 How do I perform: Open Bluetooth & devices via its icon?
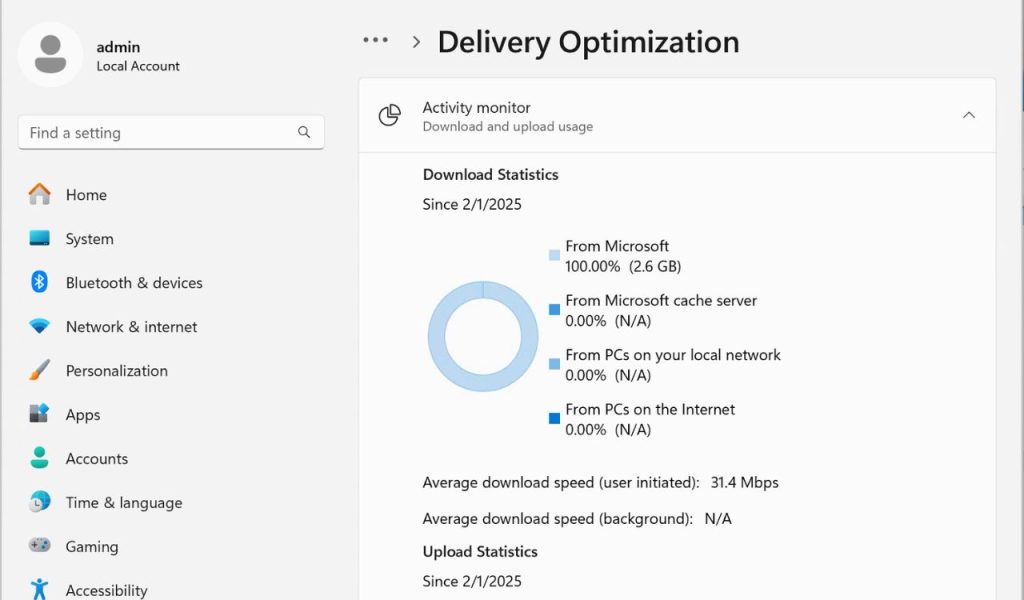point(38,283)
